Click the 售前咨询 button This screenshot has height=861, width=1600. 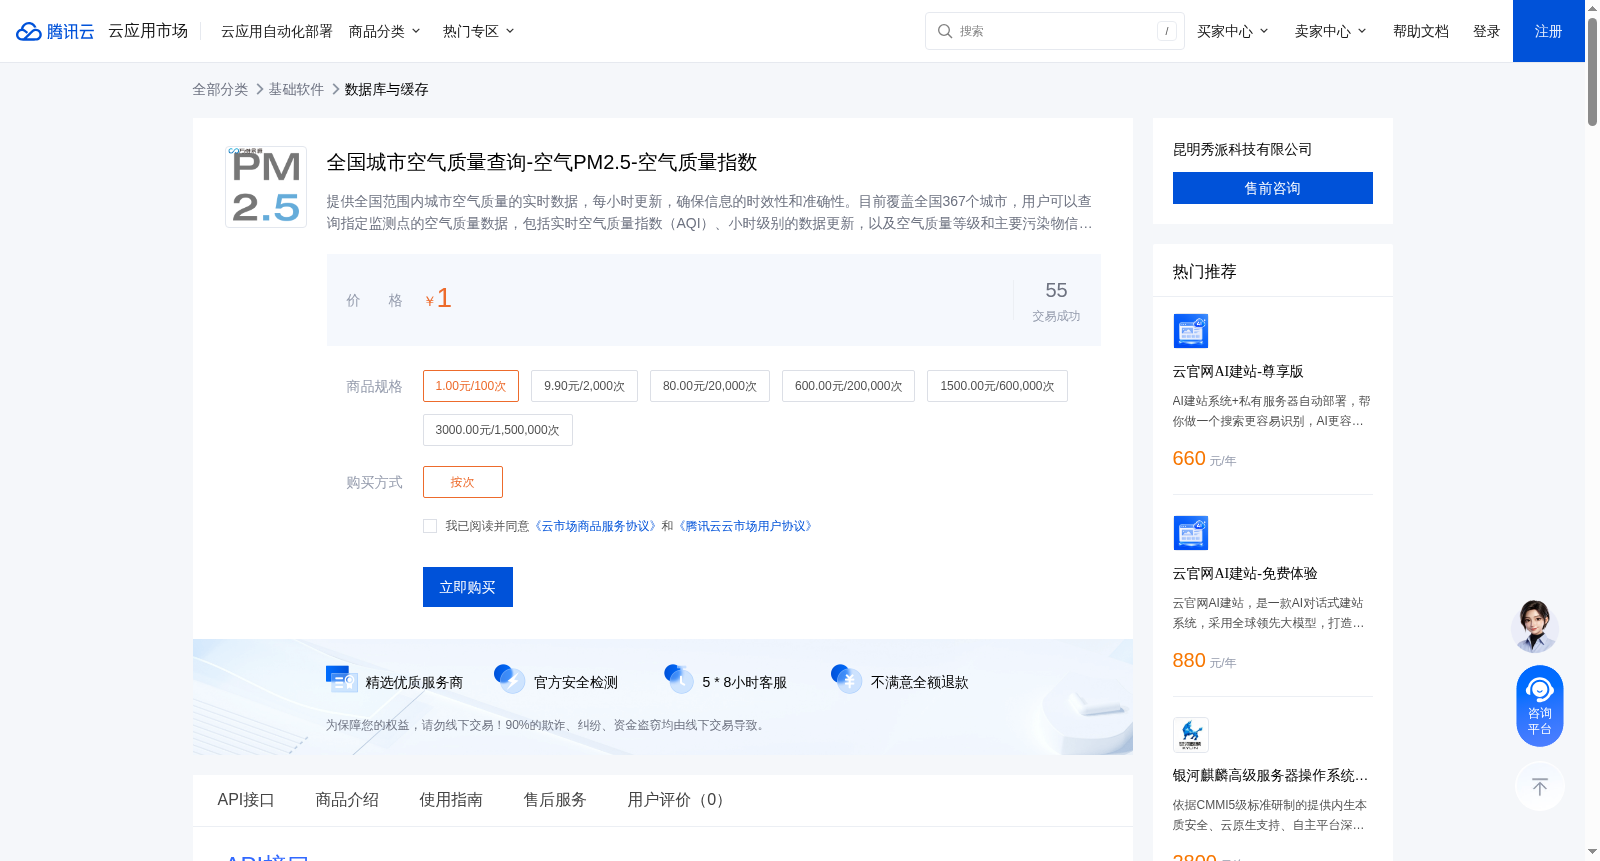click(1273, 188)
